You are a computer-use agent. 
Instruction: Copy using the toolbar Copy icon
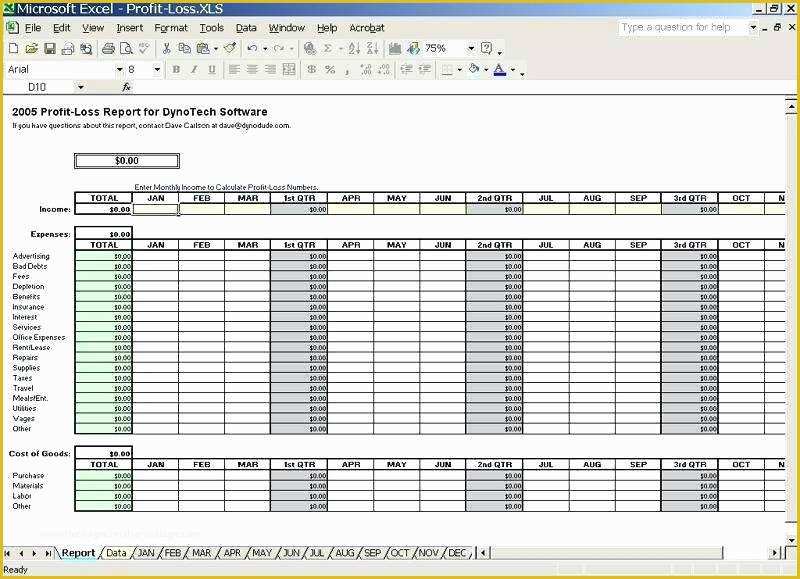tap(184, 48)
